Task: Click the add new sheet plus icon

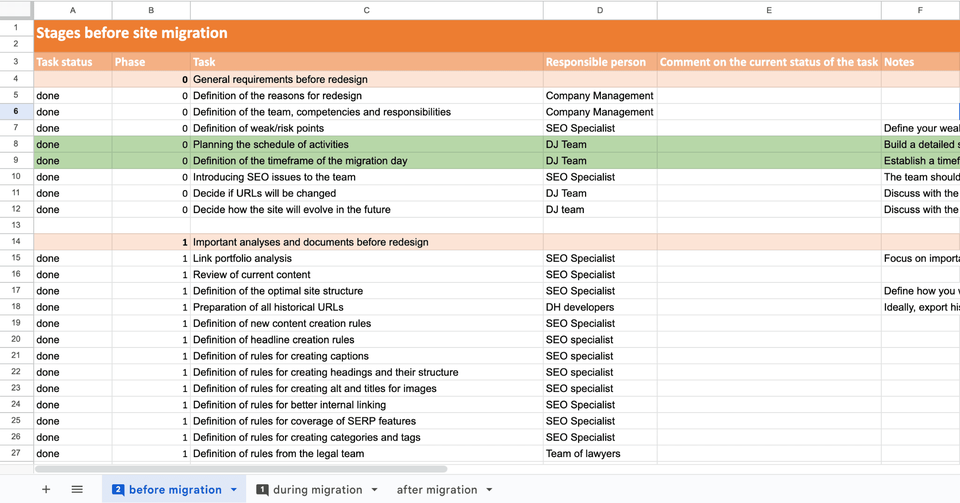Action: [x=46, y=489]
